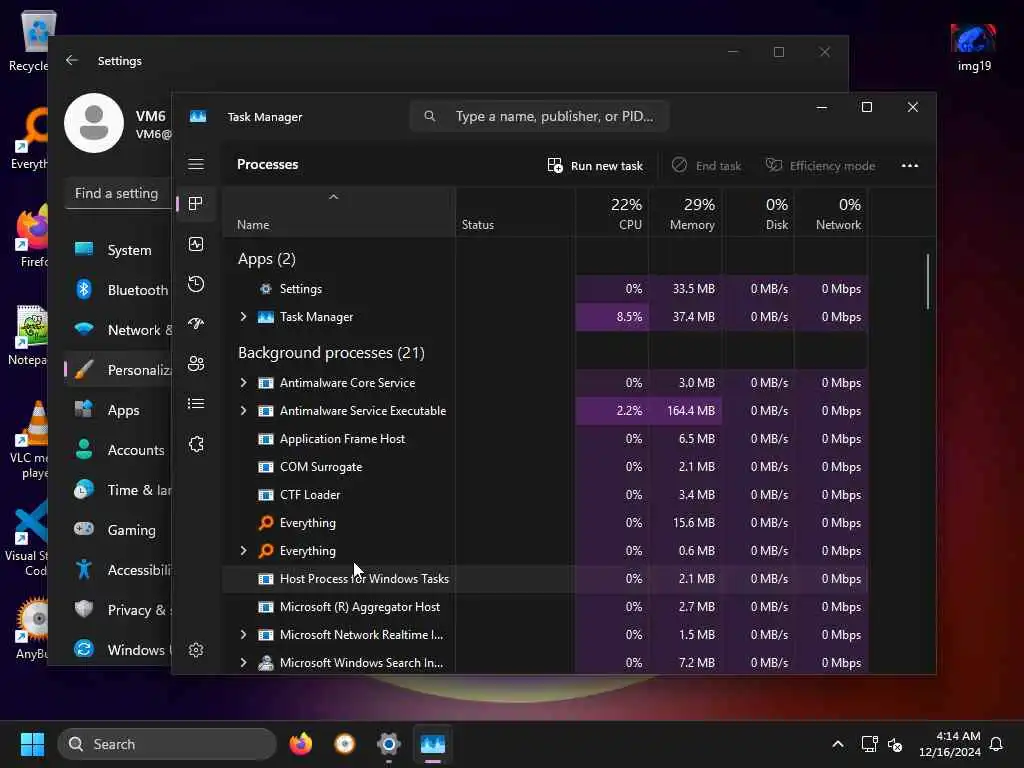Open the App history icon in sidebar
This screenshot has height=768, width=1024.
tap(196, 284)
